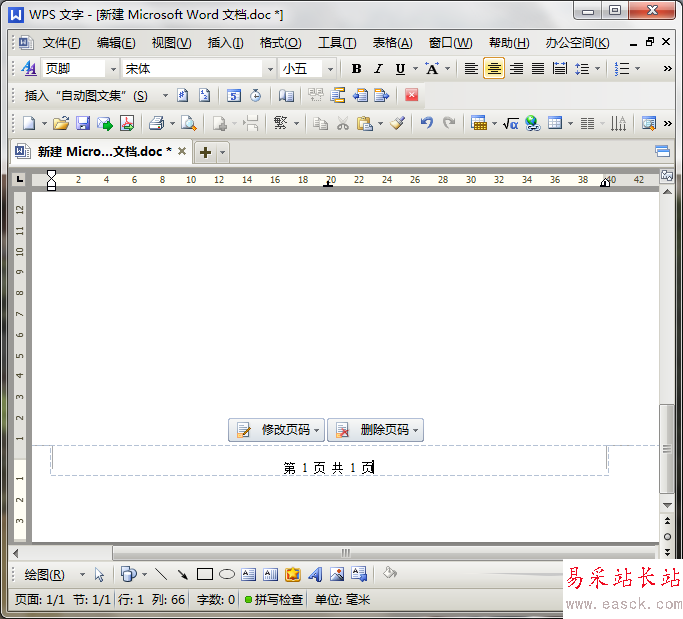Click the Print icon

click(x=156, y=123)
